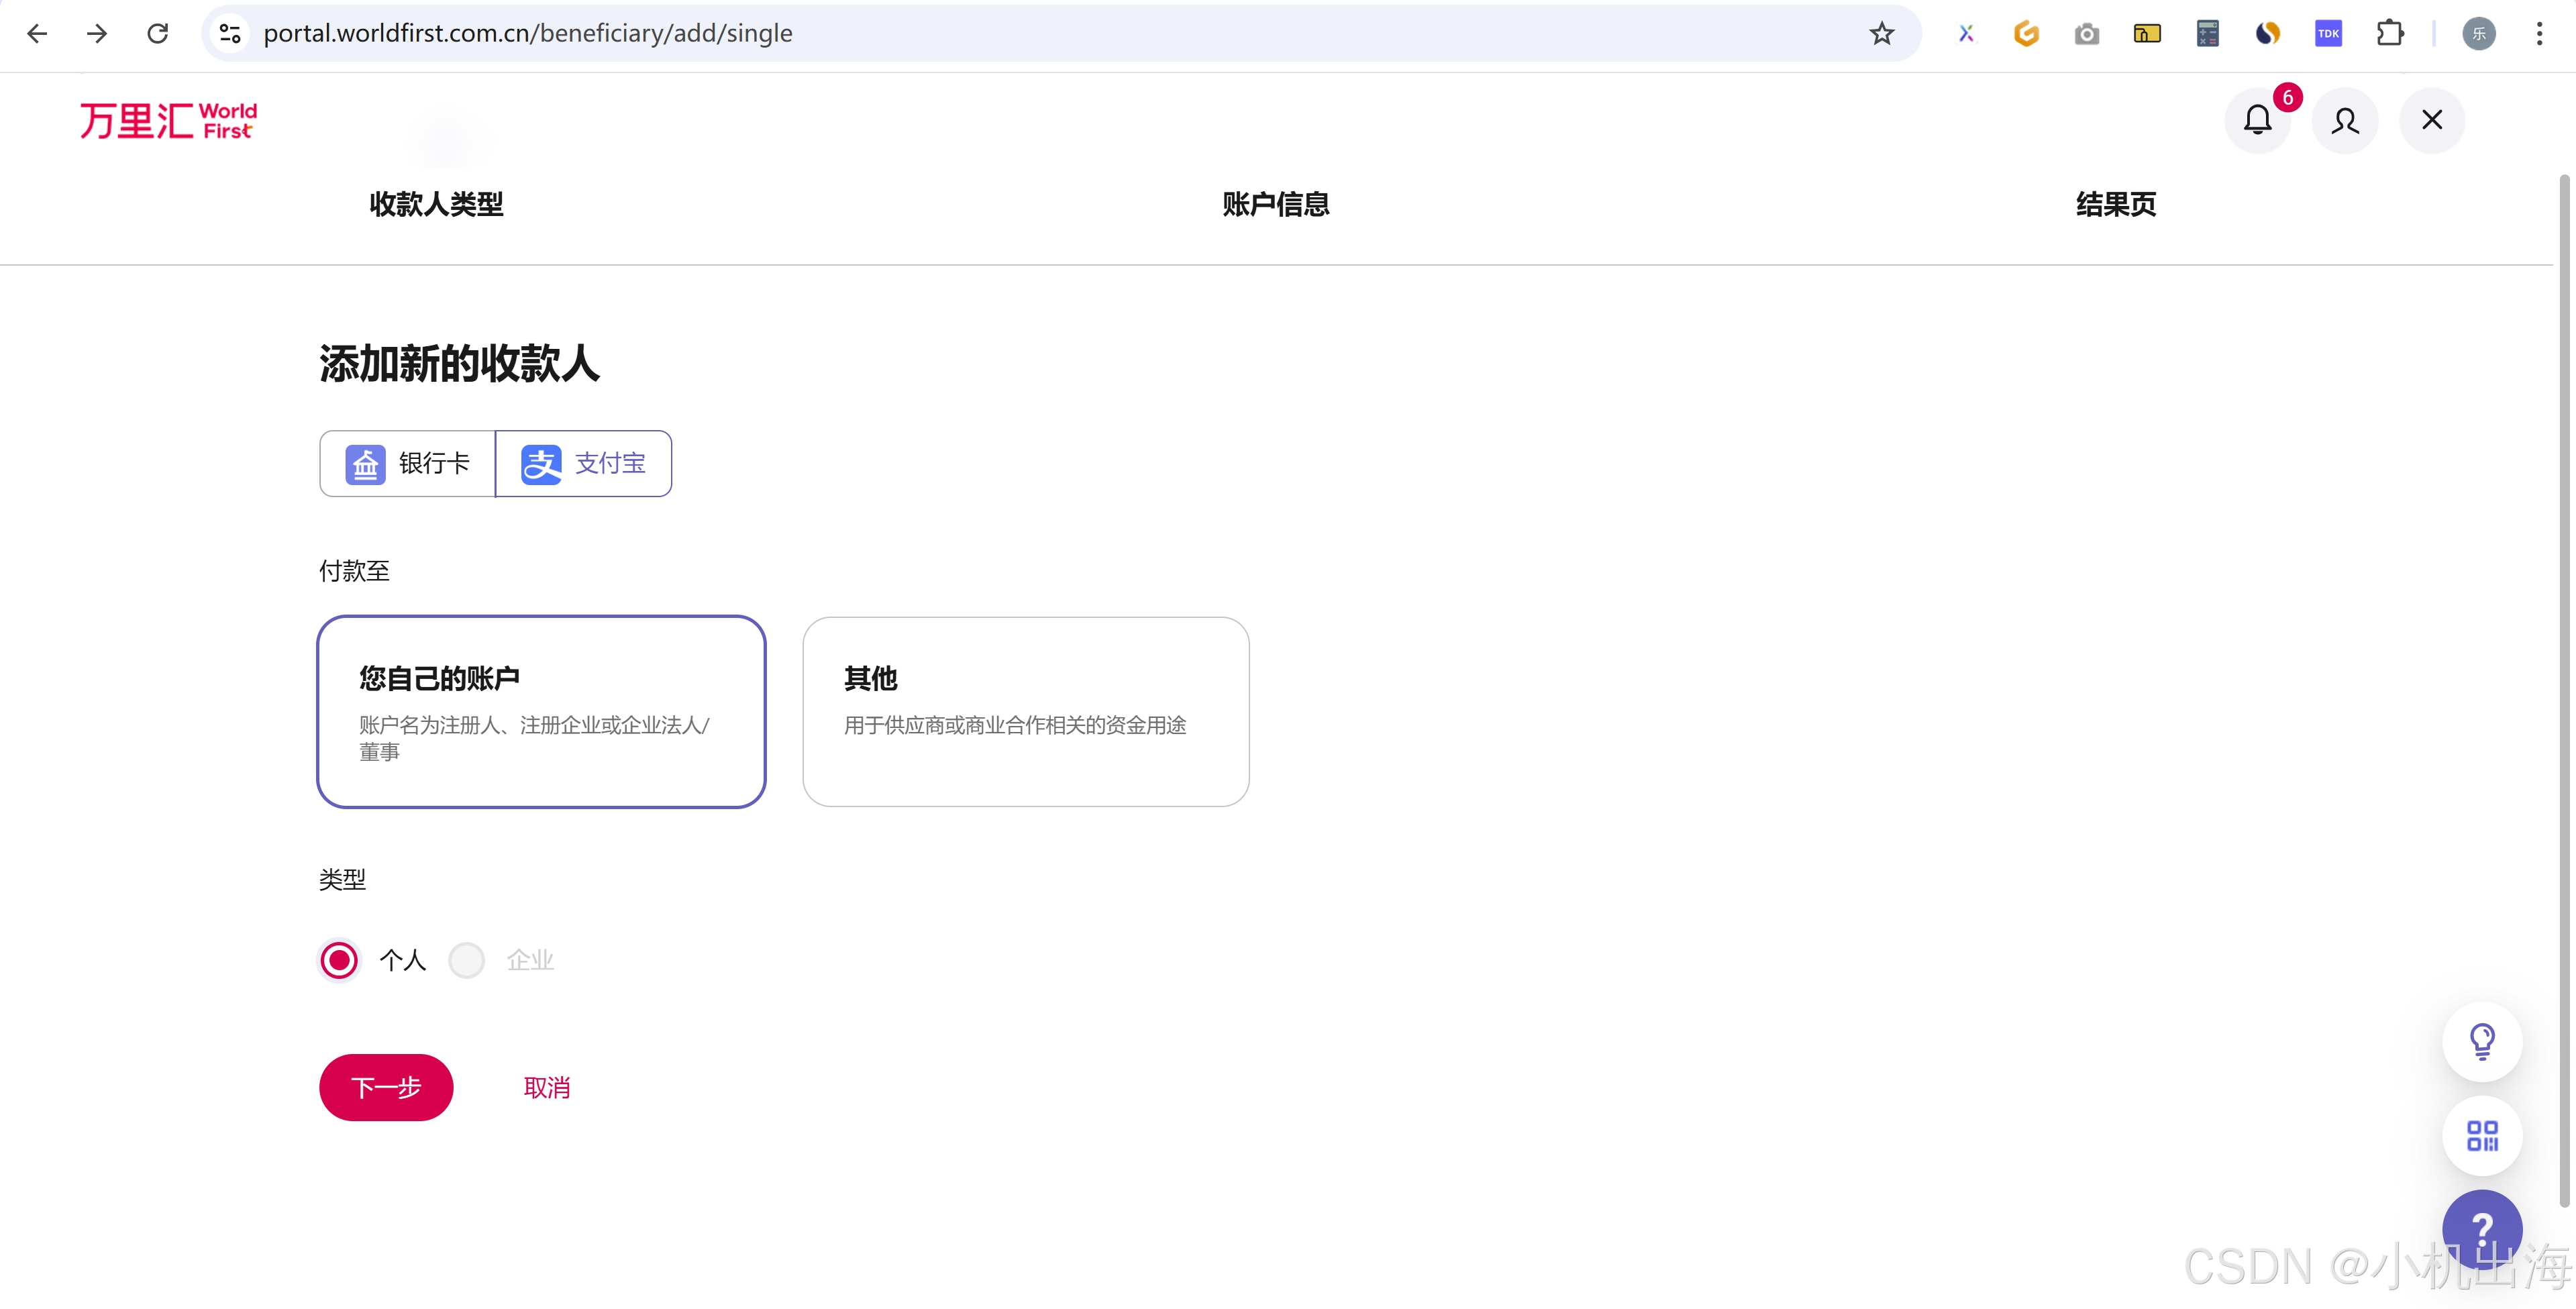Bookmark page with star icon

point(1881,33)
